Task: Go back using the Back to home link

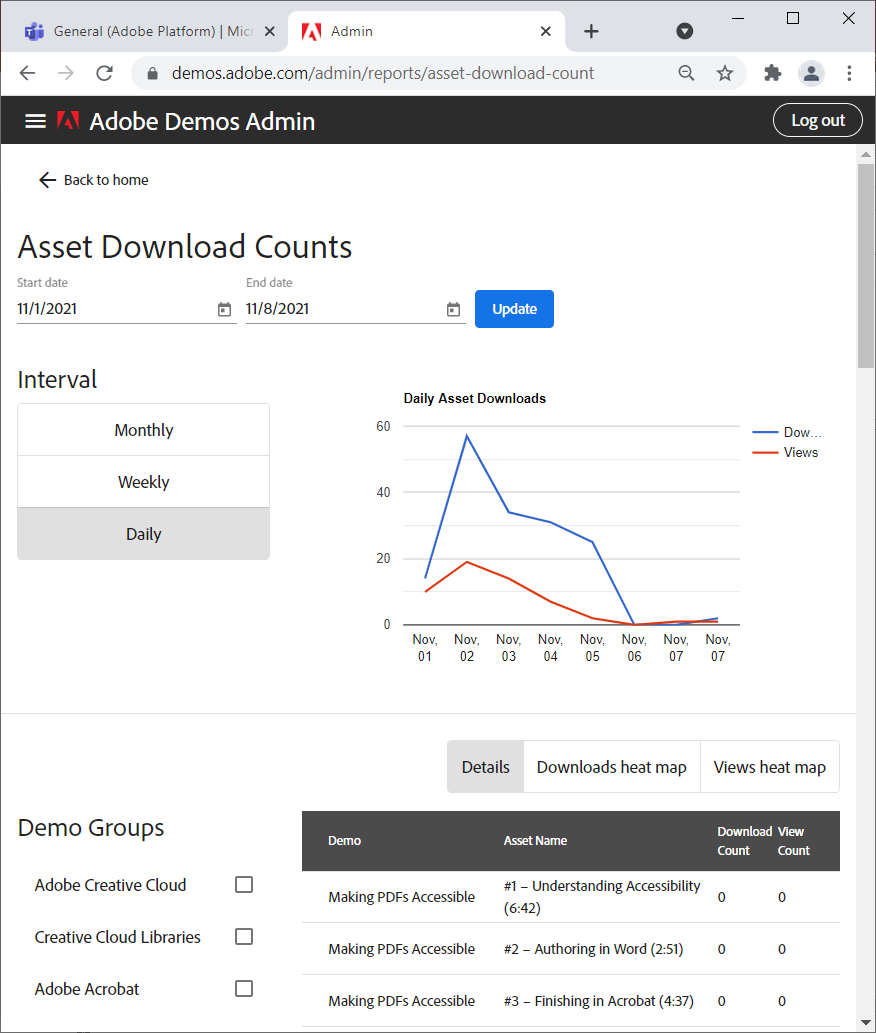Action: point(94,180)
